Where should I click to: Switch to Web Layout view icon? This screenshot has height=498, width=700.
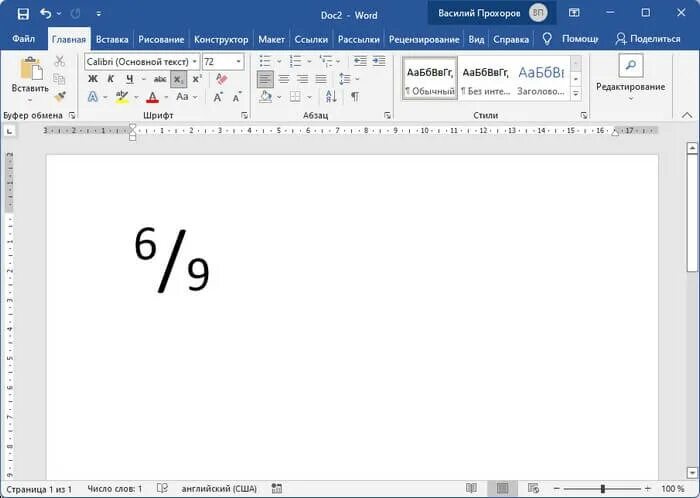click(x=533, y=489)
